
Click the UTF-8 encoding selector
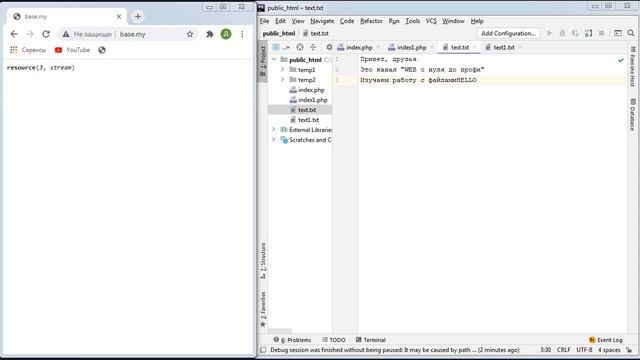coord(584,350)
